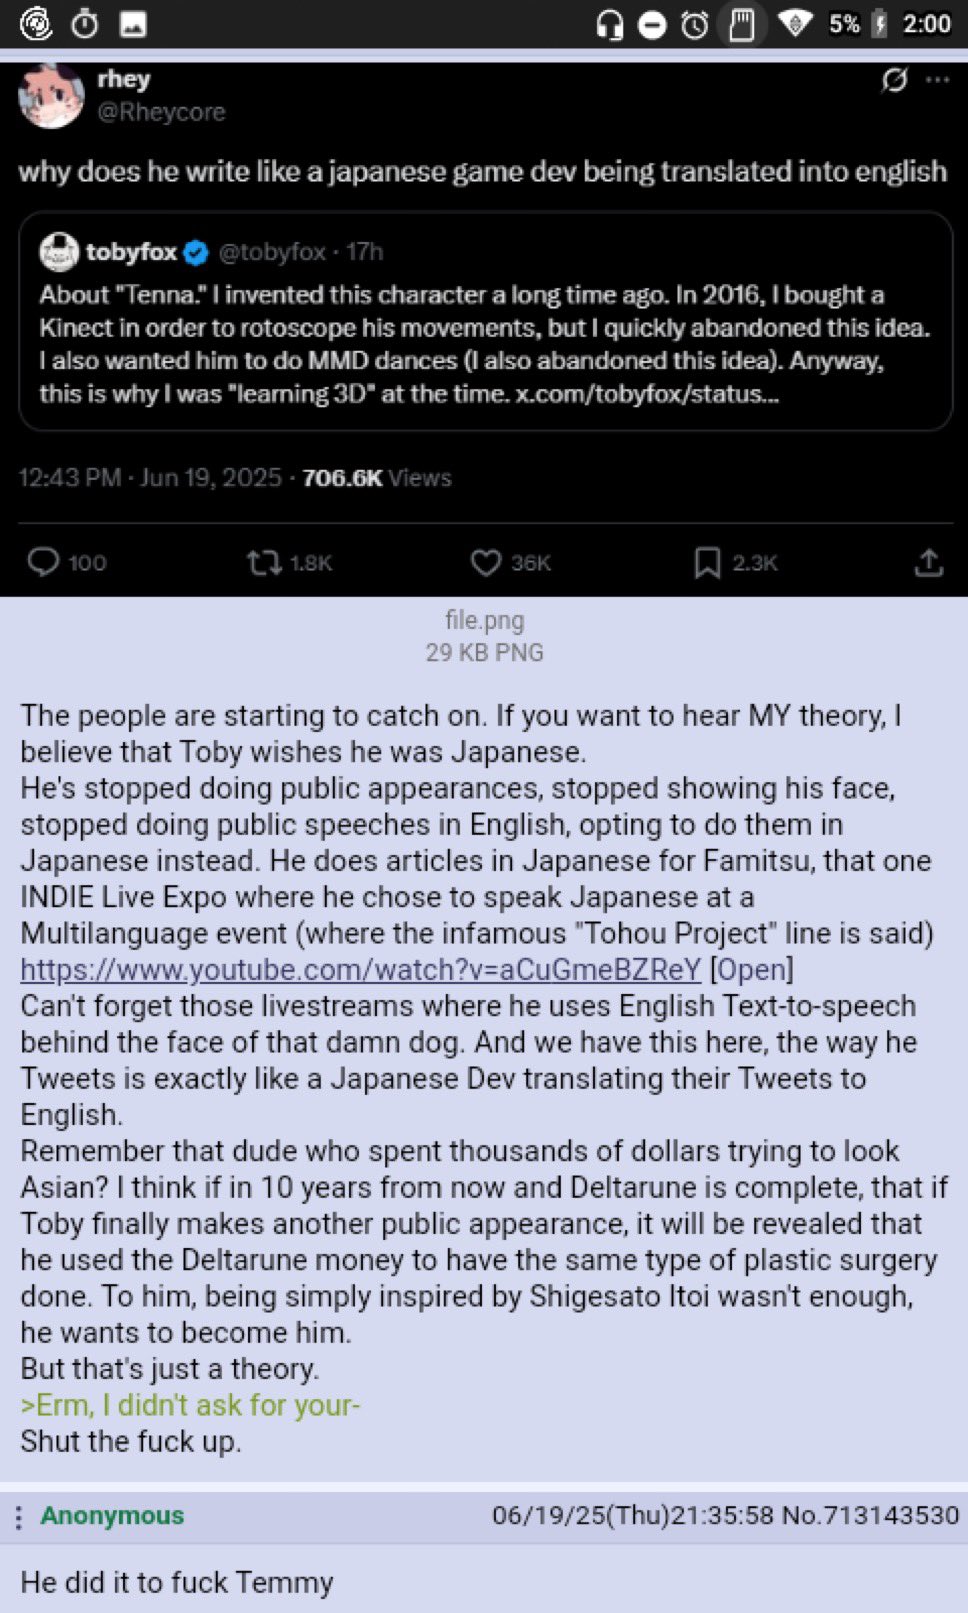Click rhey's profile avatar
The image size is (968, 1613).
pos(51,96)
